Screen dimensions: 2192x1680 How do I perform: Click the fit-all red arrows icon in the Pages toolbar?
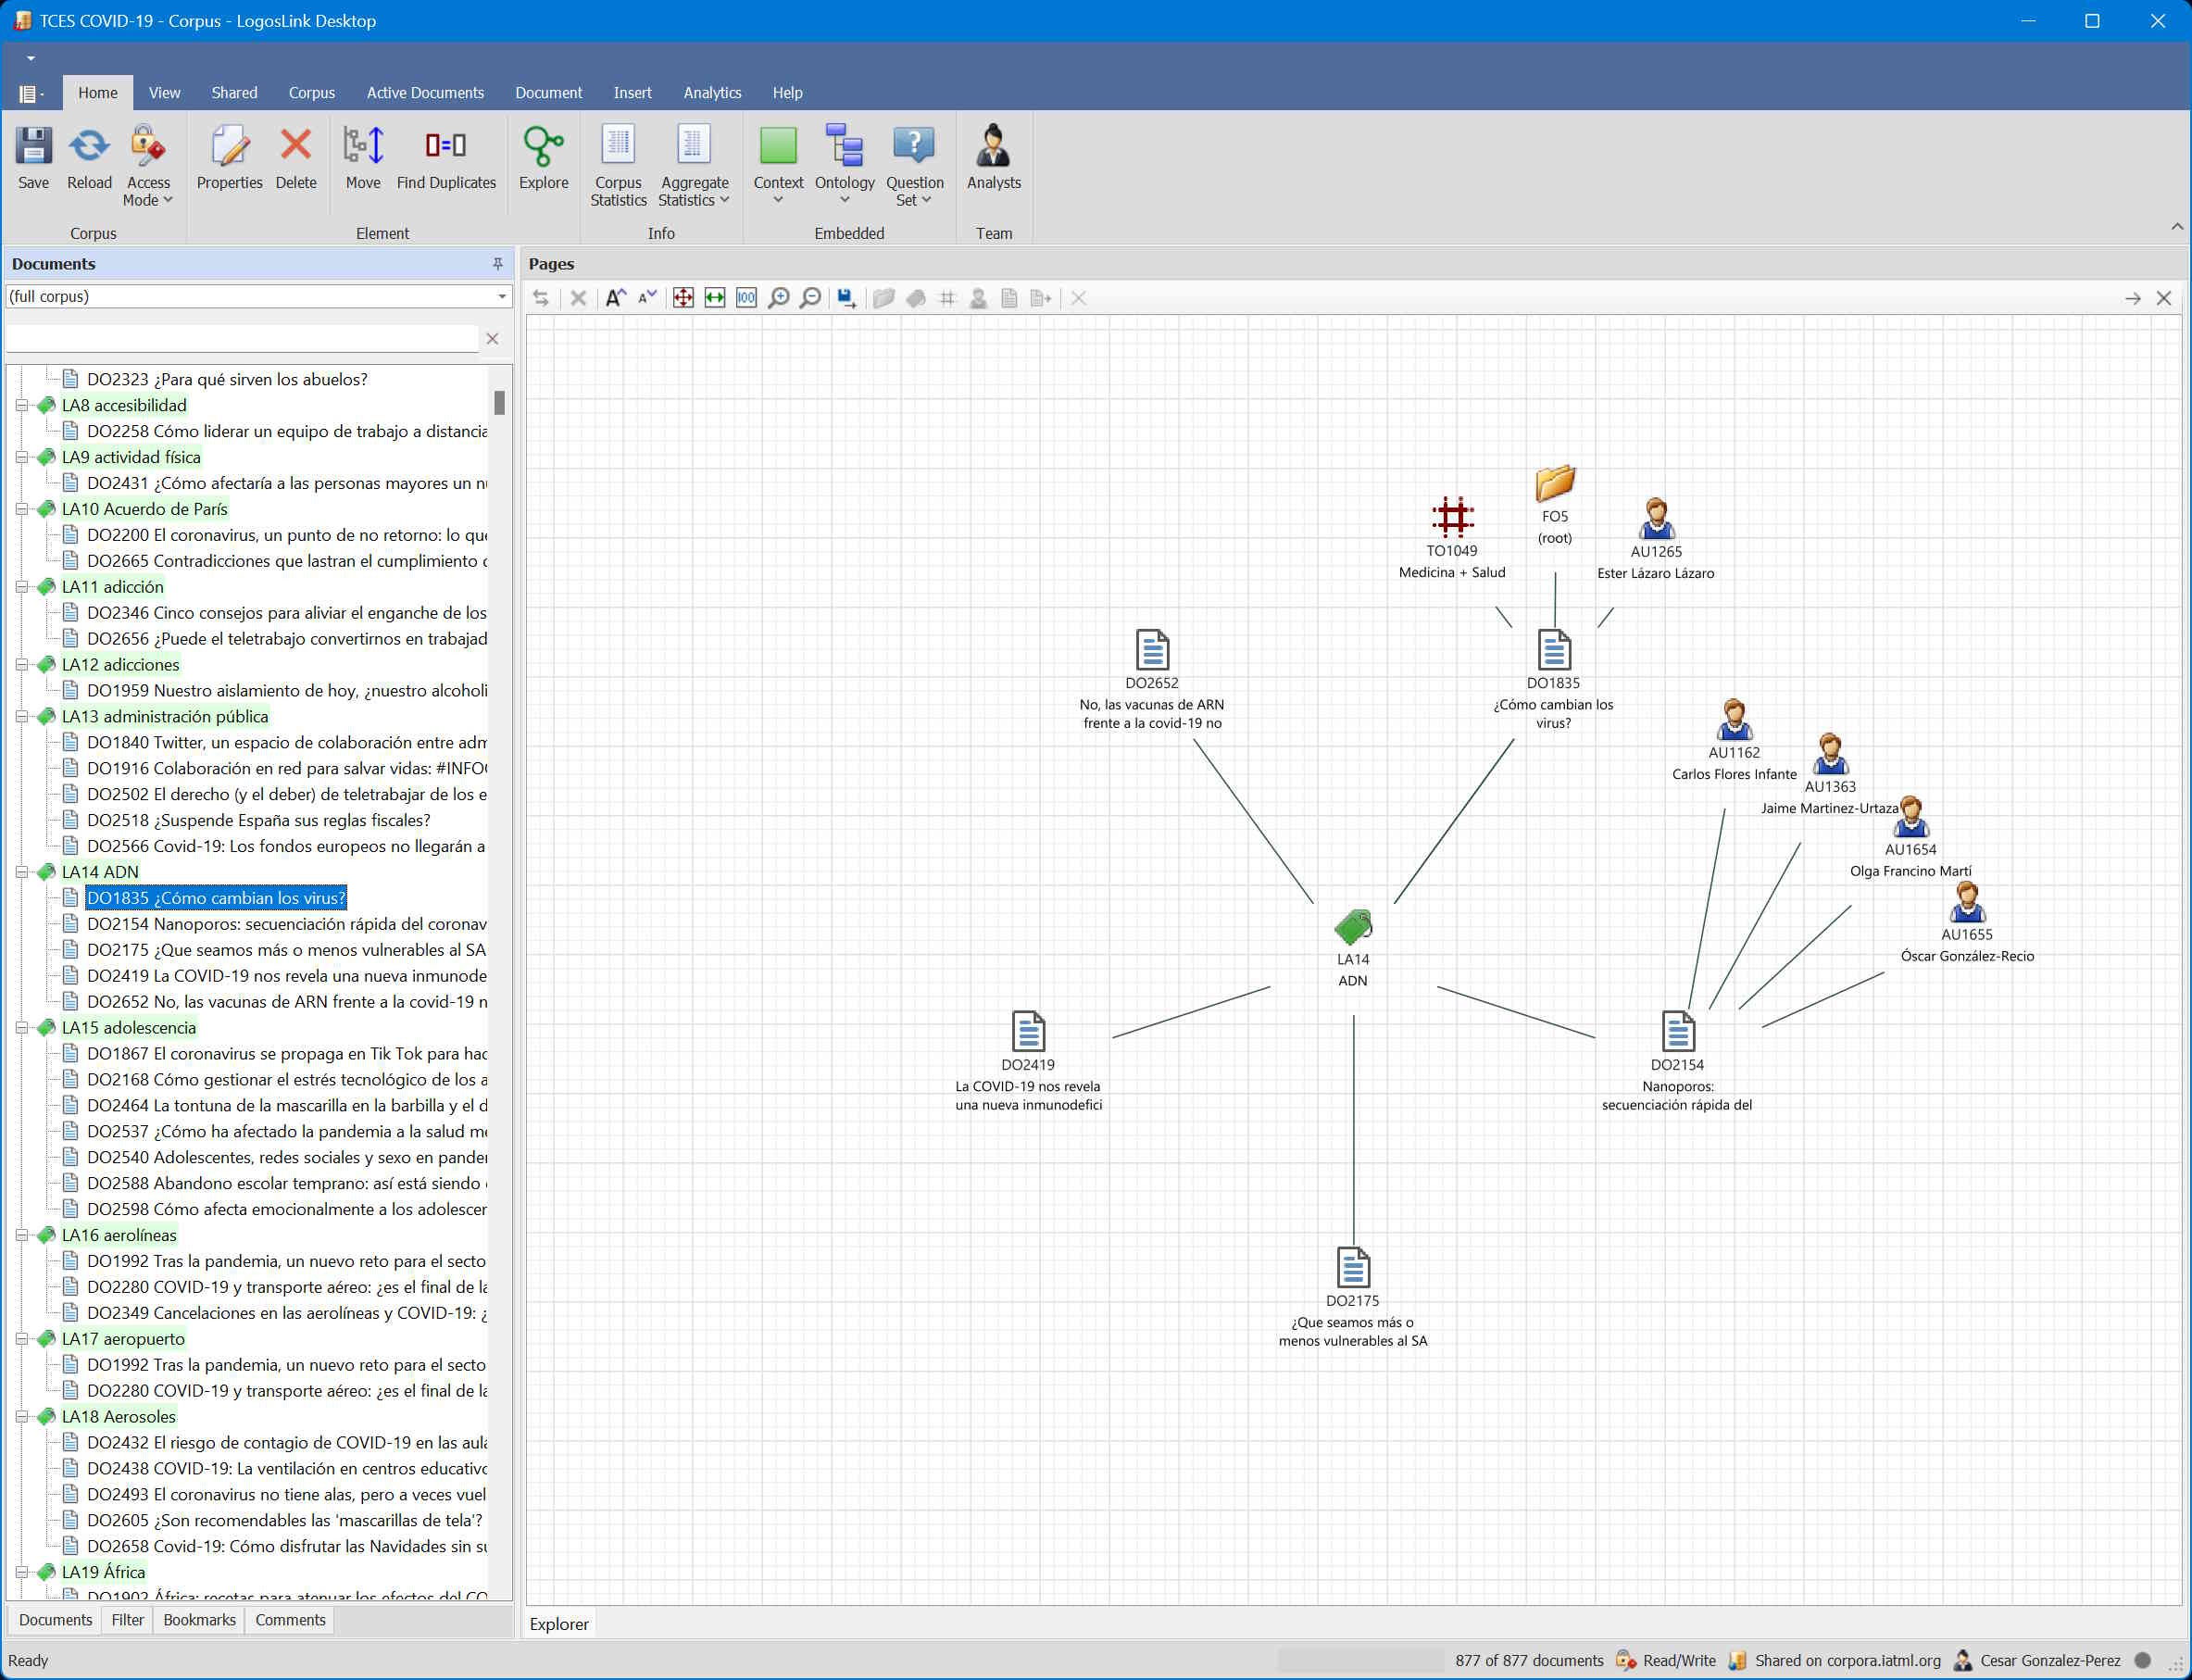[683, 298]
